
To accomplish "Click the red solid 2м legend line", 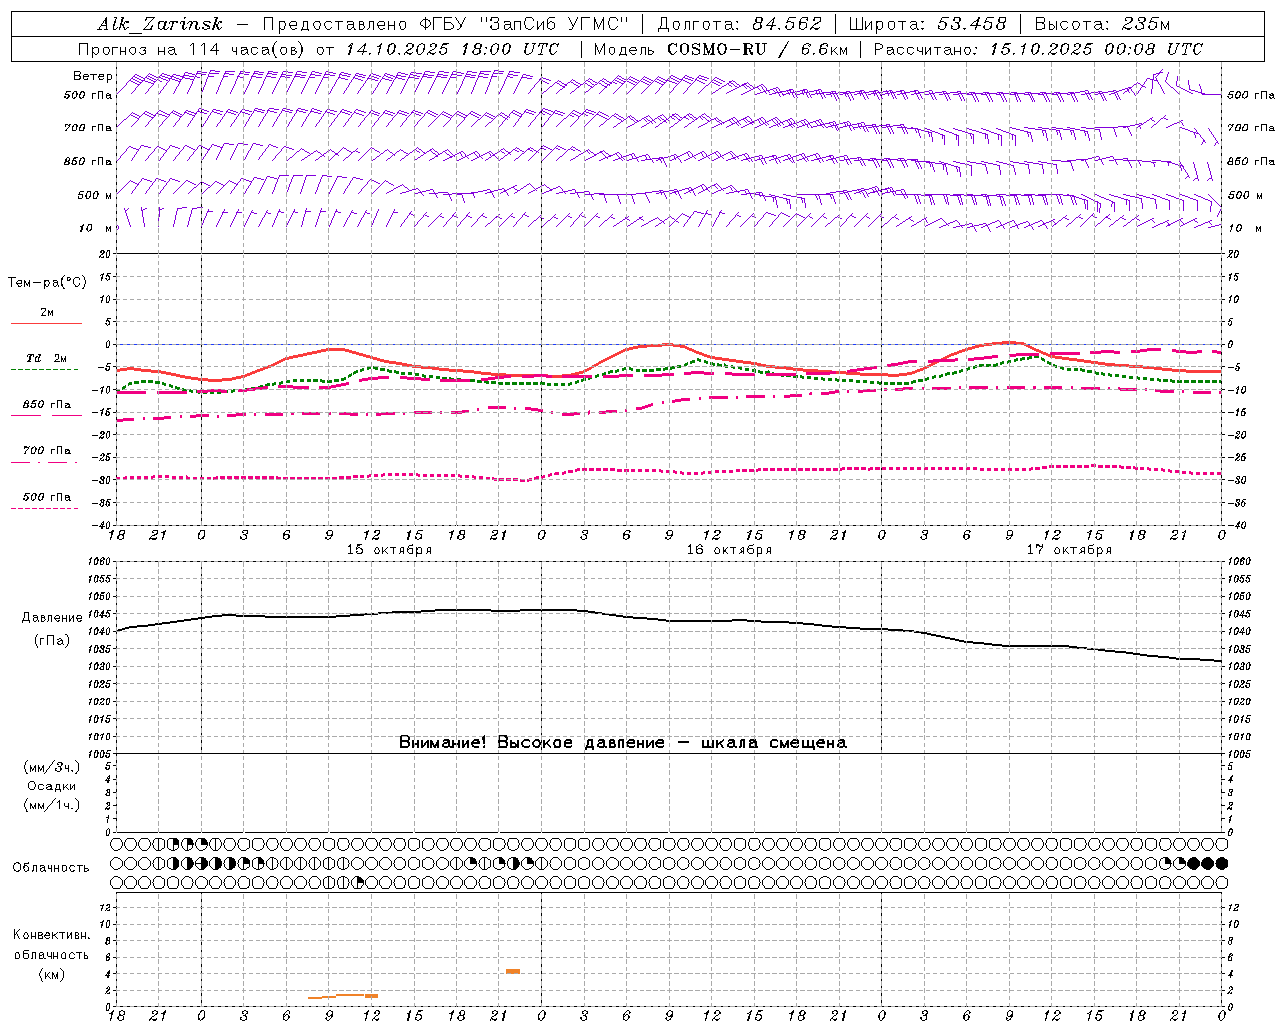I will (x=46, y=323).
